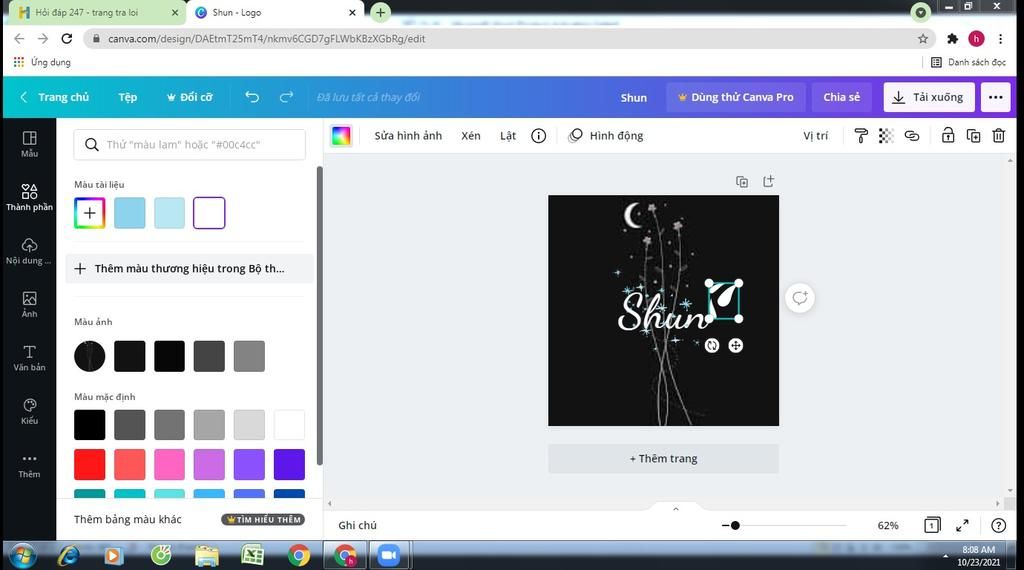Click the copy style paint roller icon

[861, 136]
